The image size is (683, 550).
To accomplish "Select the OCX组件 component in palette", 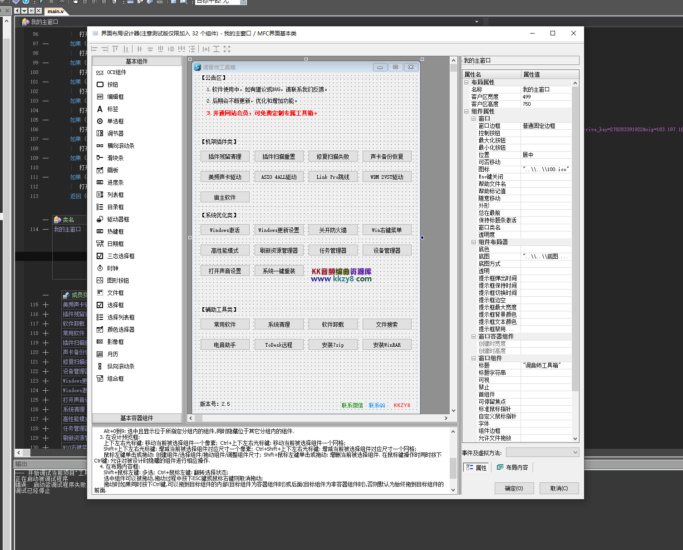I will pyautogui.click(x=118, y=73).
